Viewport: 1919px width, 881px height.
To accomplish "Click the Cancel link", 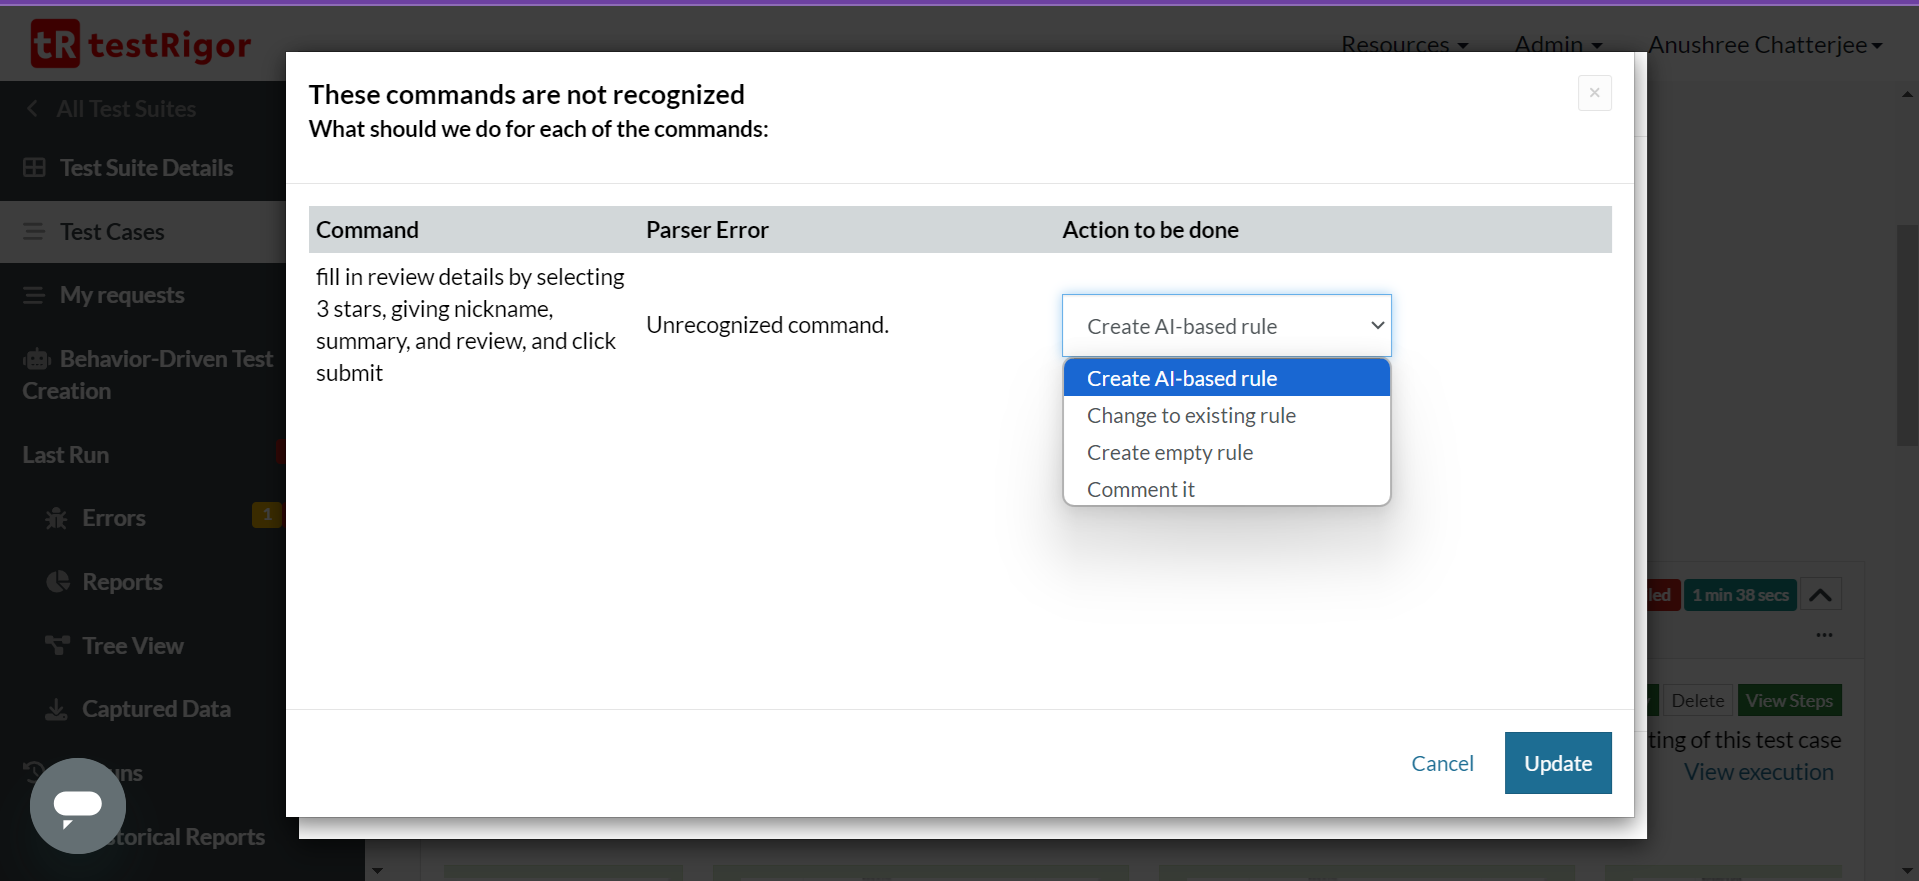I will 1442,764.
